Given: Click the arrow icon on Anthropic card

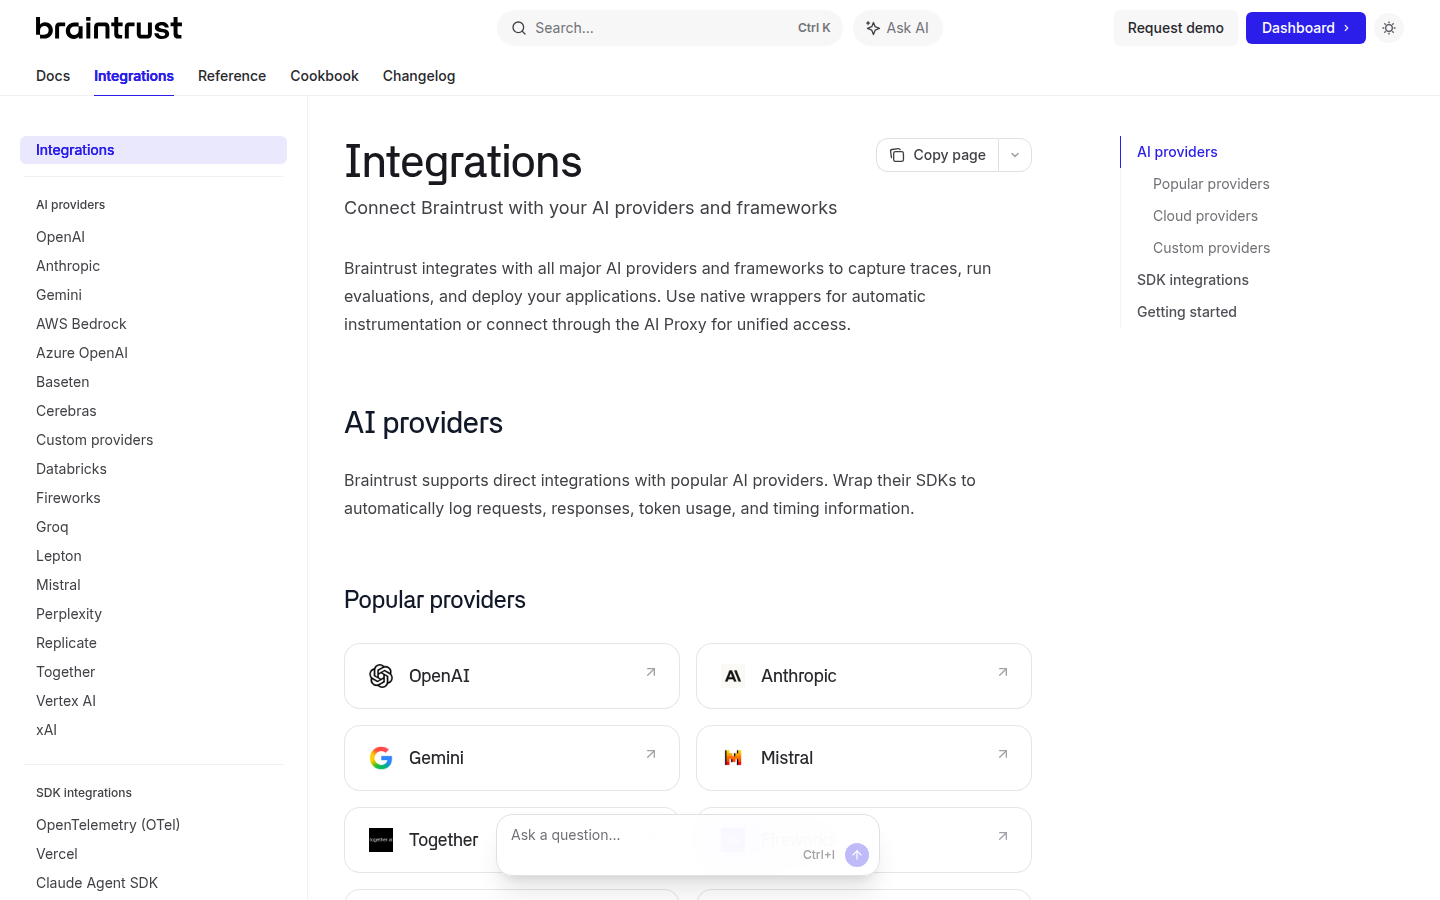Looking at the screenshot, I should (x=1003, y=672).
